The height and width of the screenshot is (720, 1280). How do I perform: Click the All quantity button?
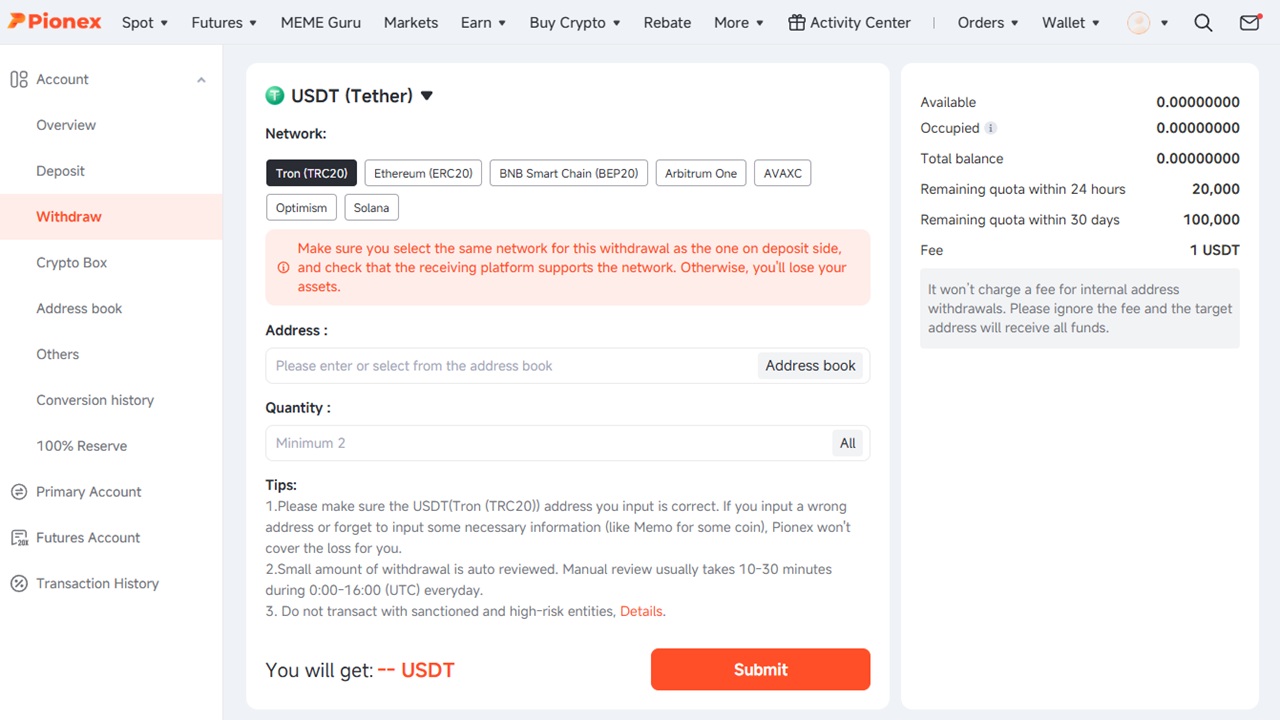847,443
